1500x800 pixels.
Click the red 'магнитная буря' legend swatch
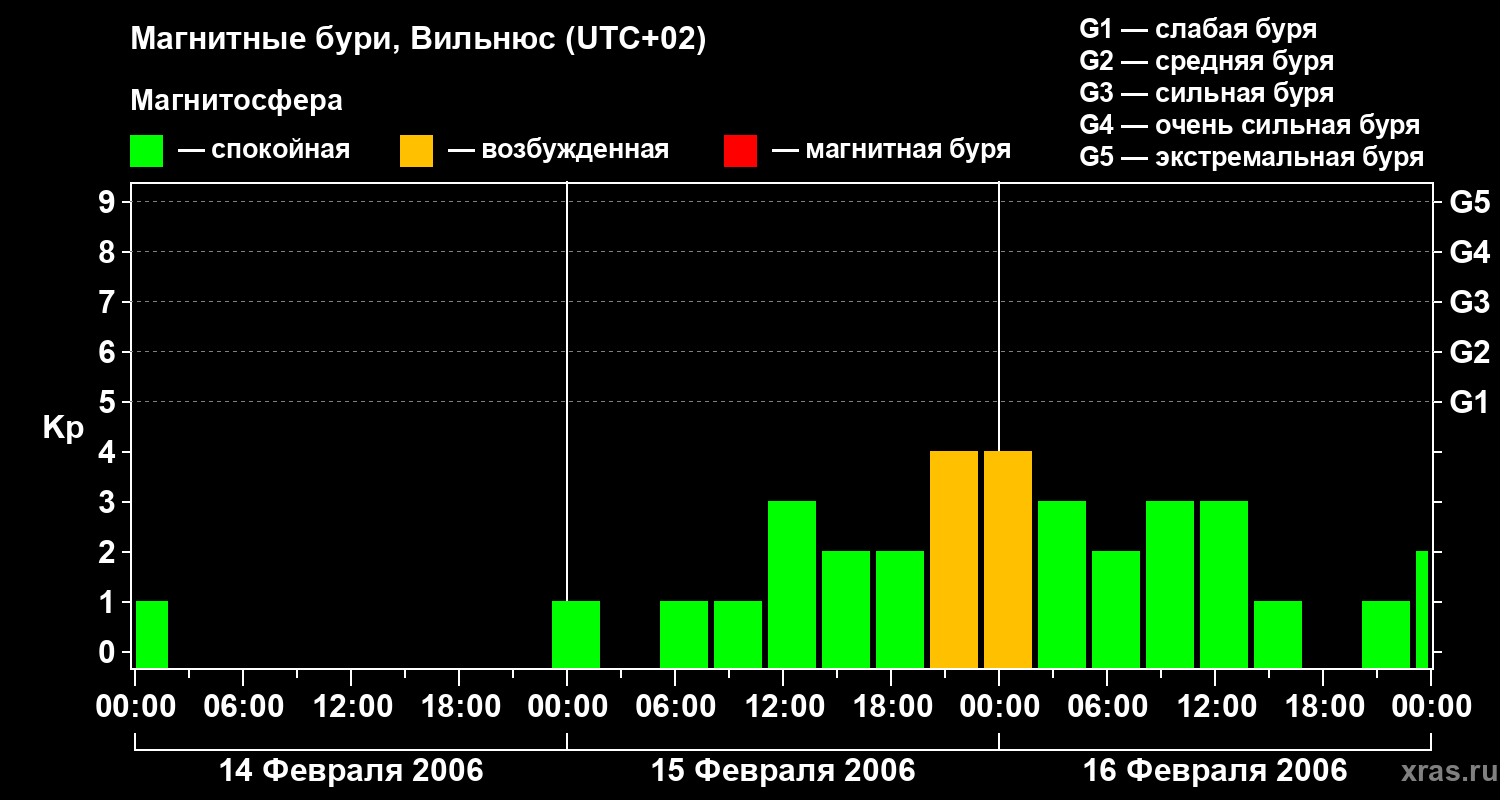[x=740, y=151]
